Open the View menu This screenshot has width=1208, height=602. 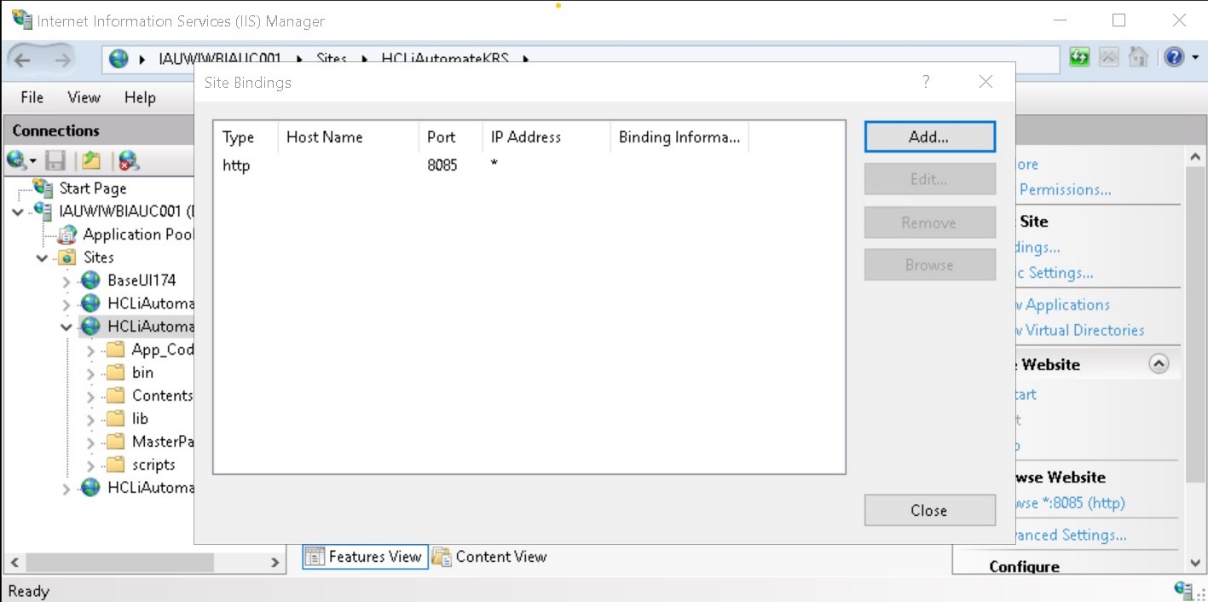click(84, 97)
